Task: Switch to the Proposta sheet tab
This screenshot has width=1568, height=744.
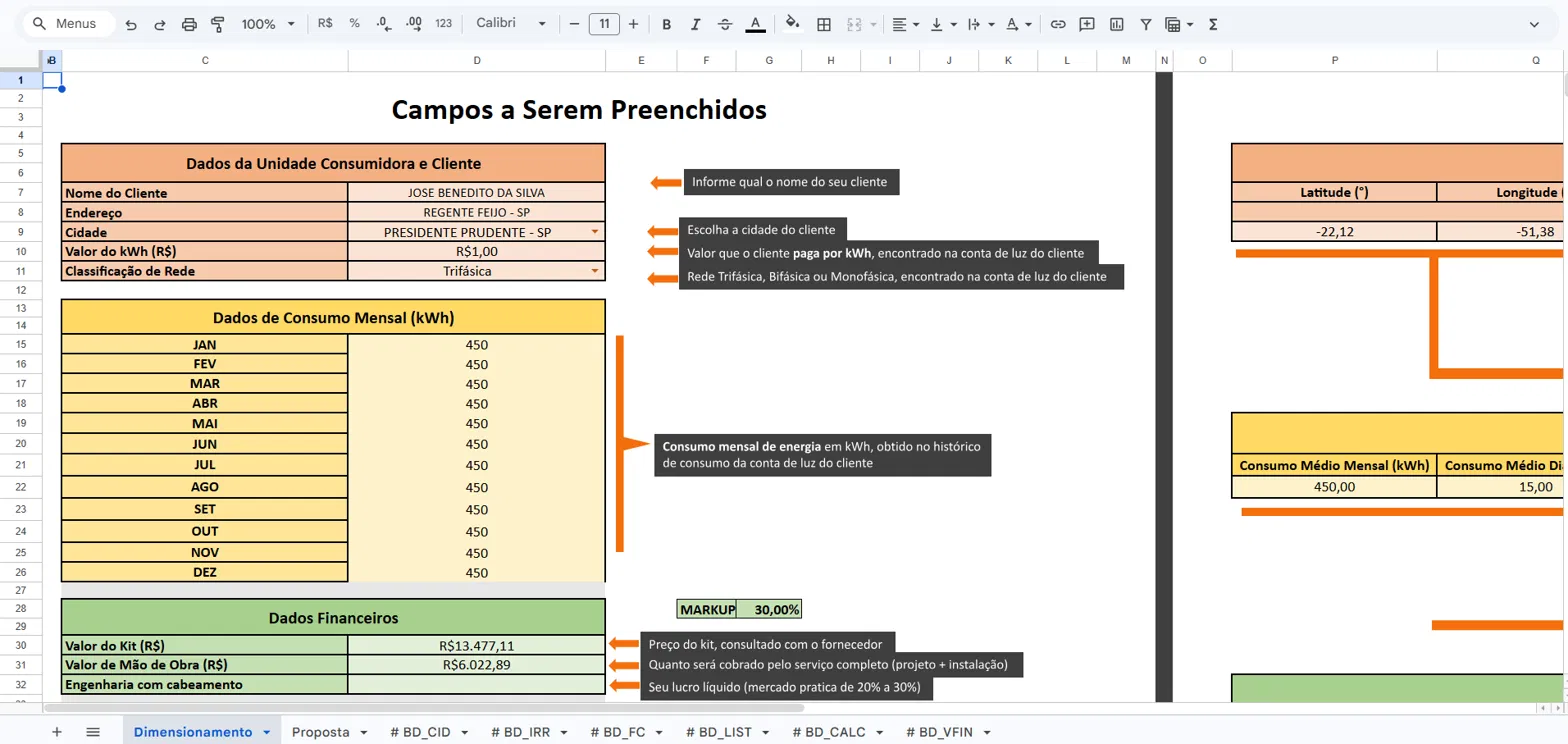Action: (x=330, y=732)
